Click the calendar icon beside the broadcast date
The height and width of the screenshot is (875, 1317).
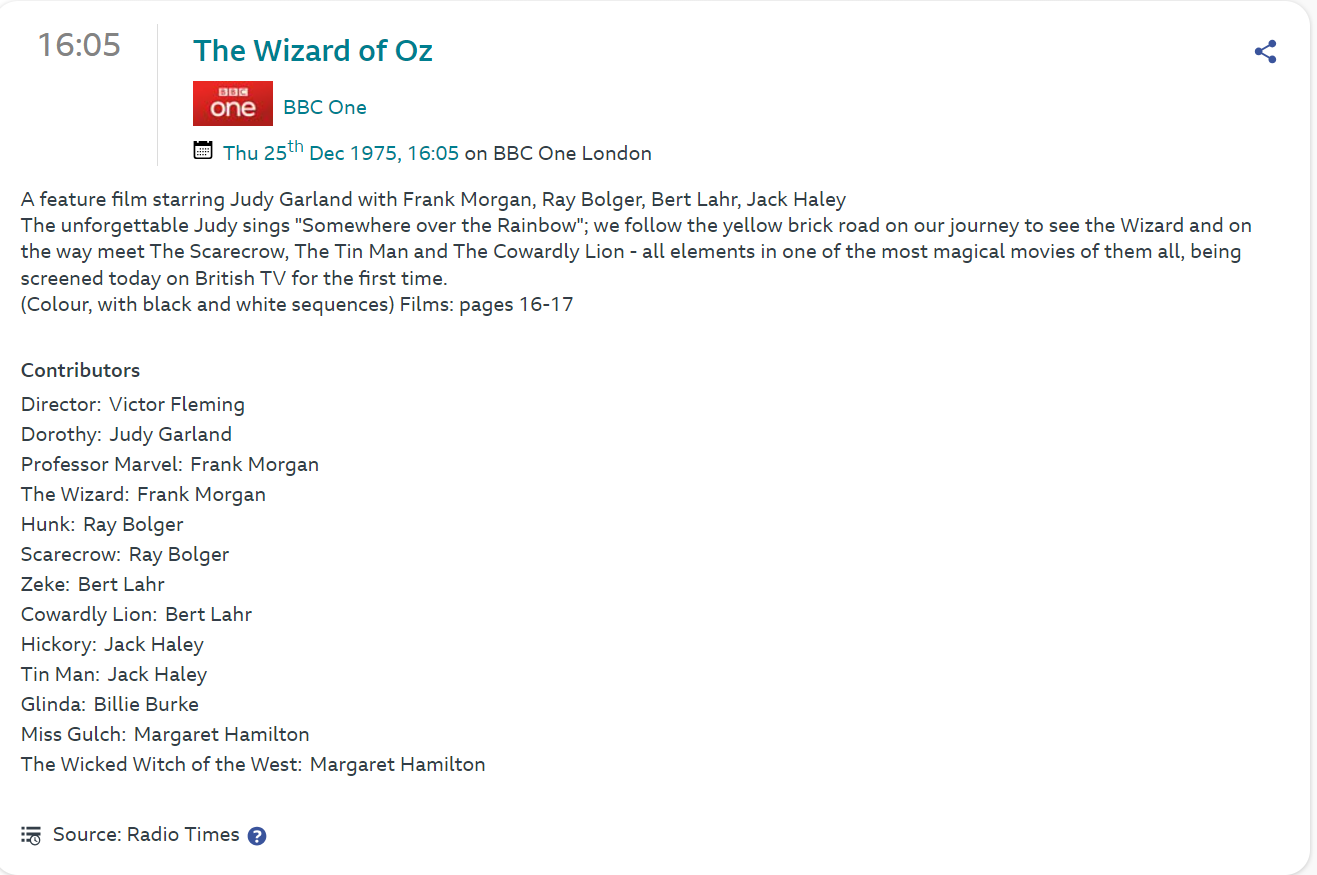203,151
